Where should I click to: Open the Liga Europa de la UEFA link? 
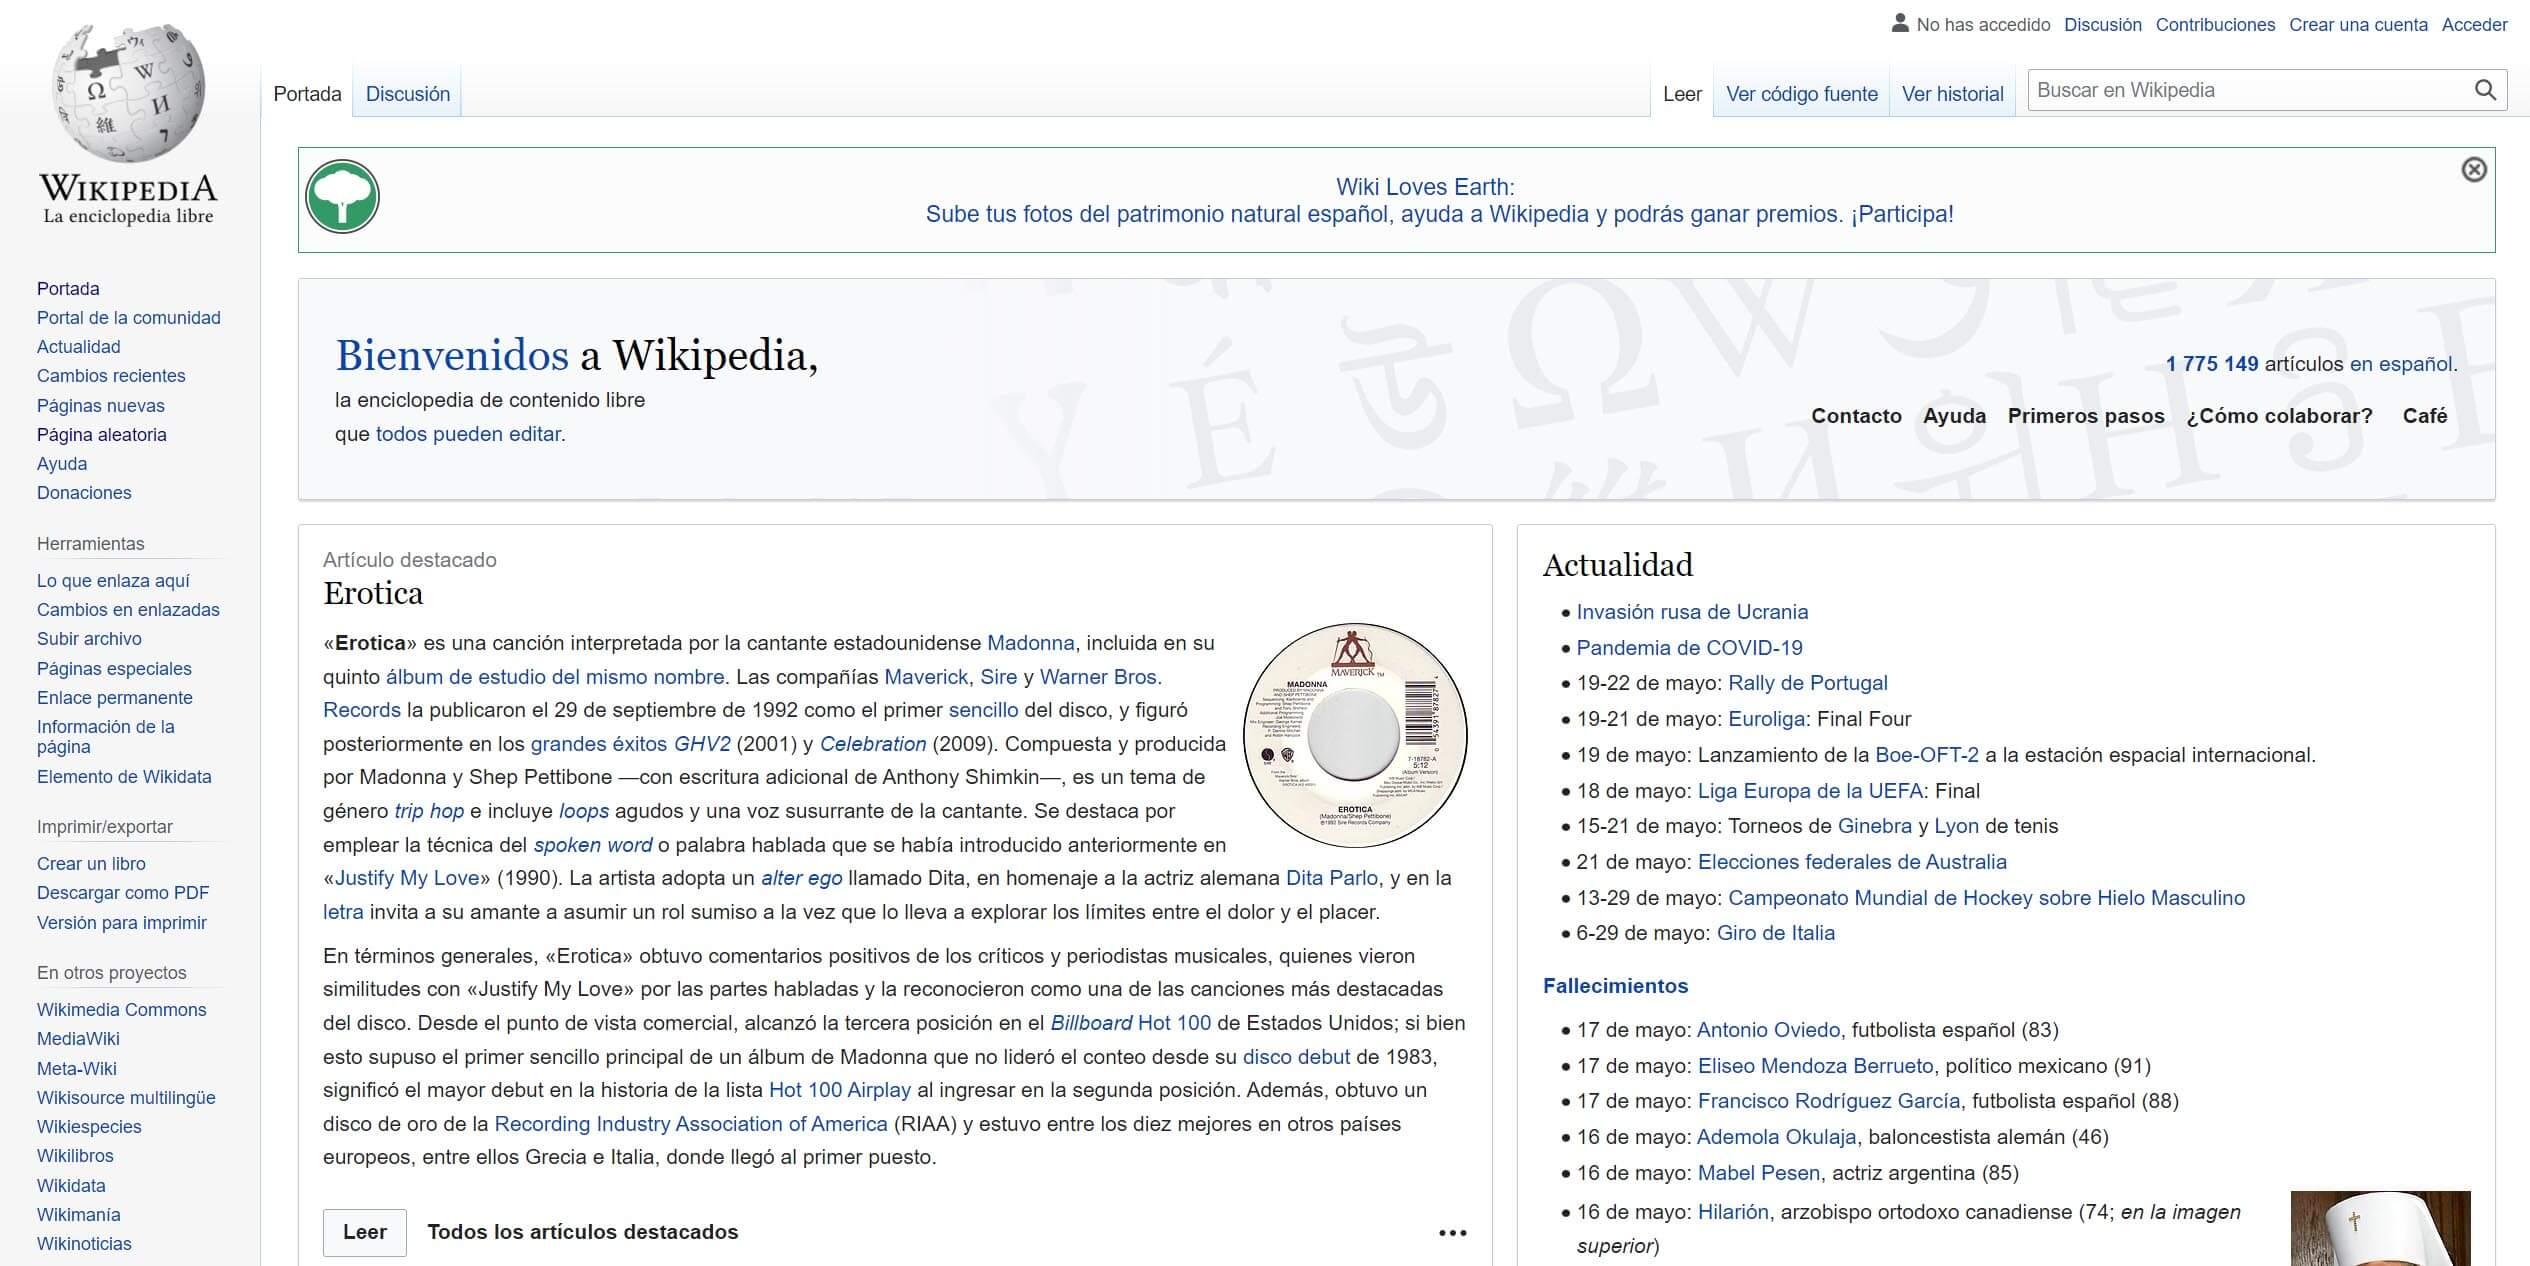point(1810,791)
